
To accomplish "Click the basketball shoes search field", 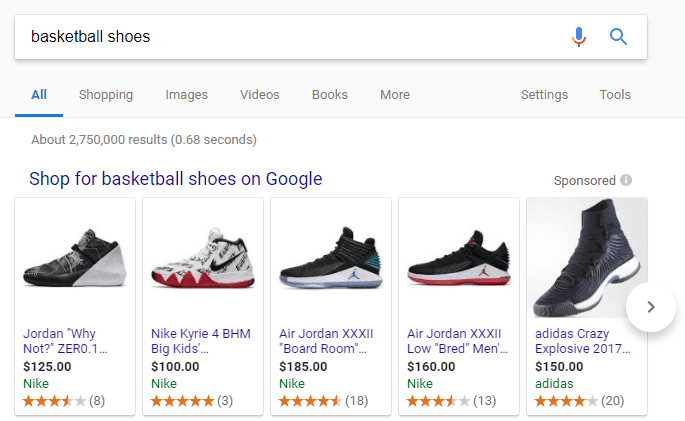I will 290,37.
